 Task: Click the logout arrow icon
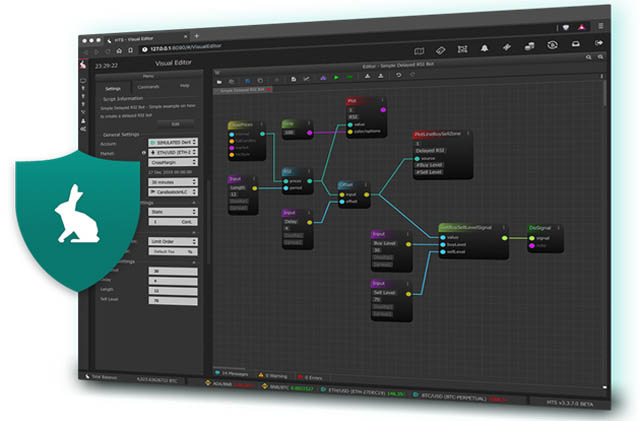coord(599,42)
